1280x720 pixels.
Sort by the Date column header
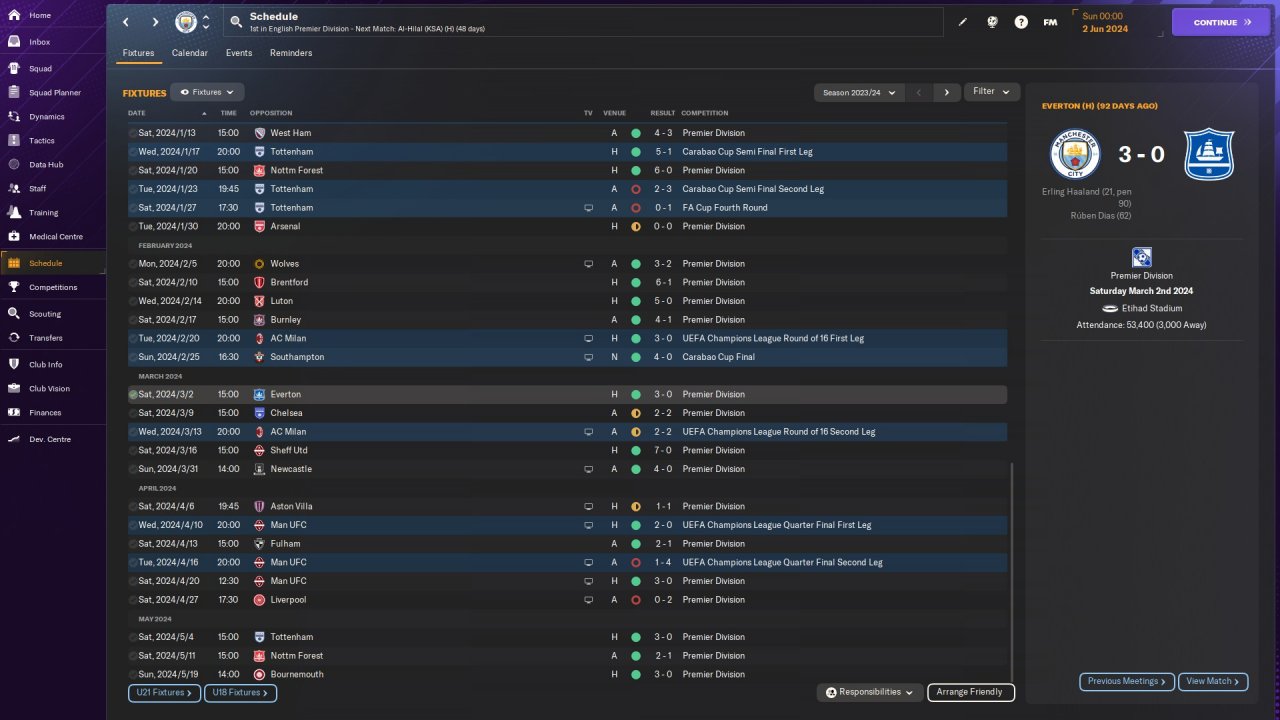tap(137, 113)
